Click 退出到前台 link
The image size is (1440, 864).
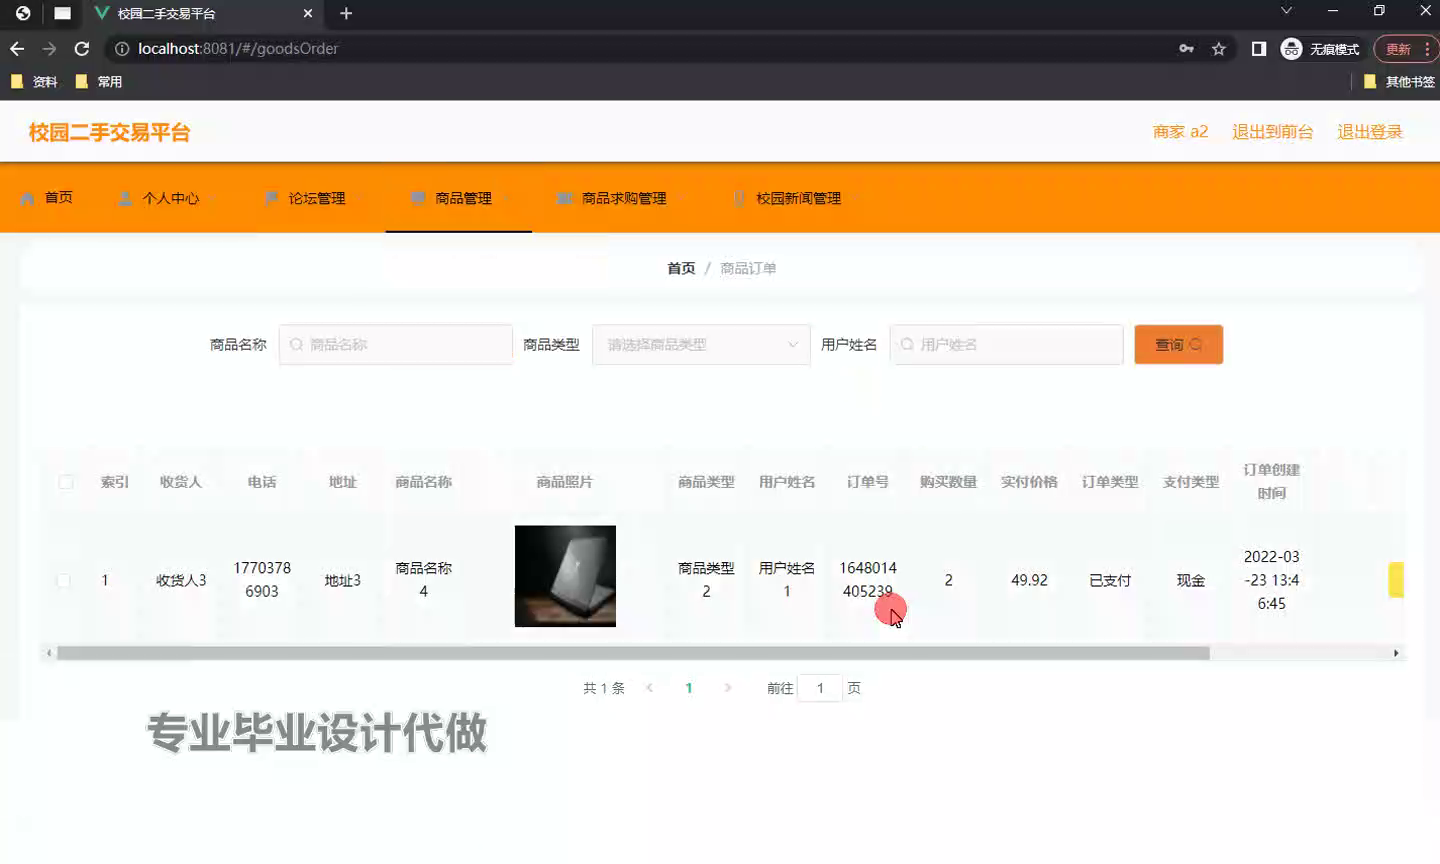tap(1272, 132)
